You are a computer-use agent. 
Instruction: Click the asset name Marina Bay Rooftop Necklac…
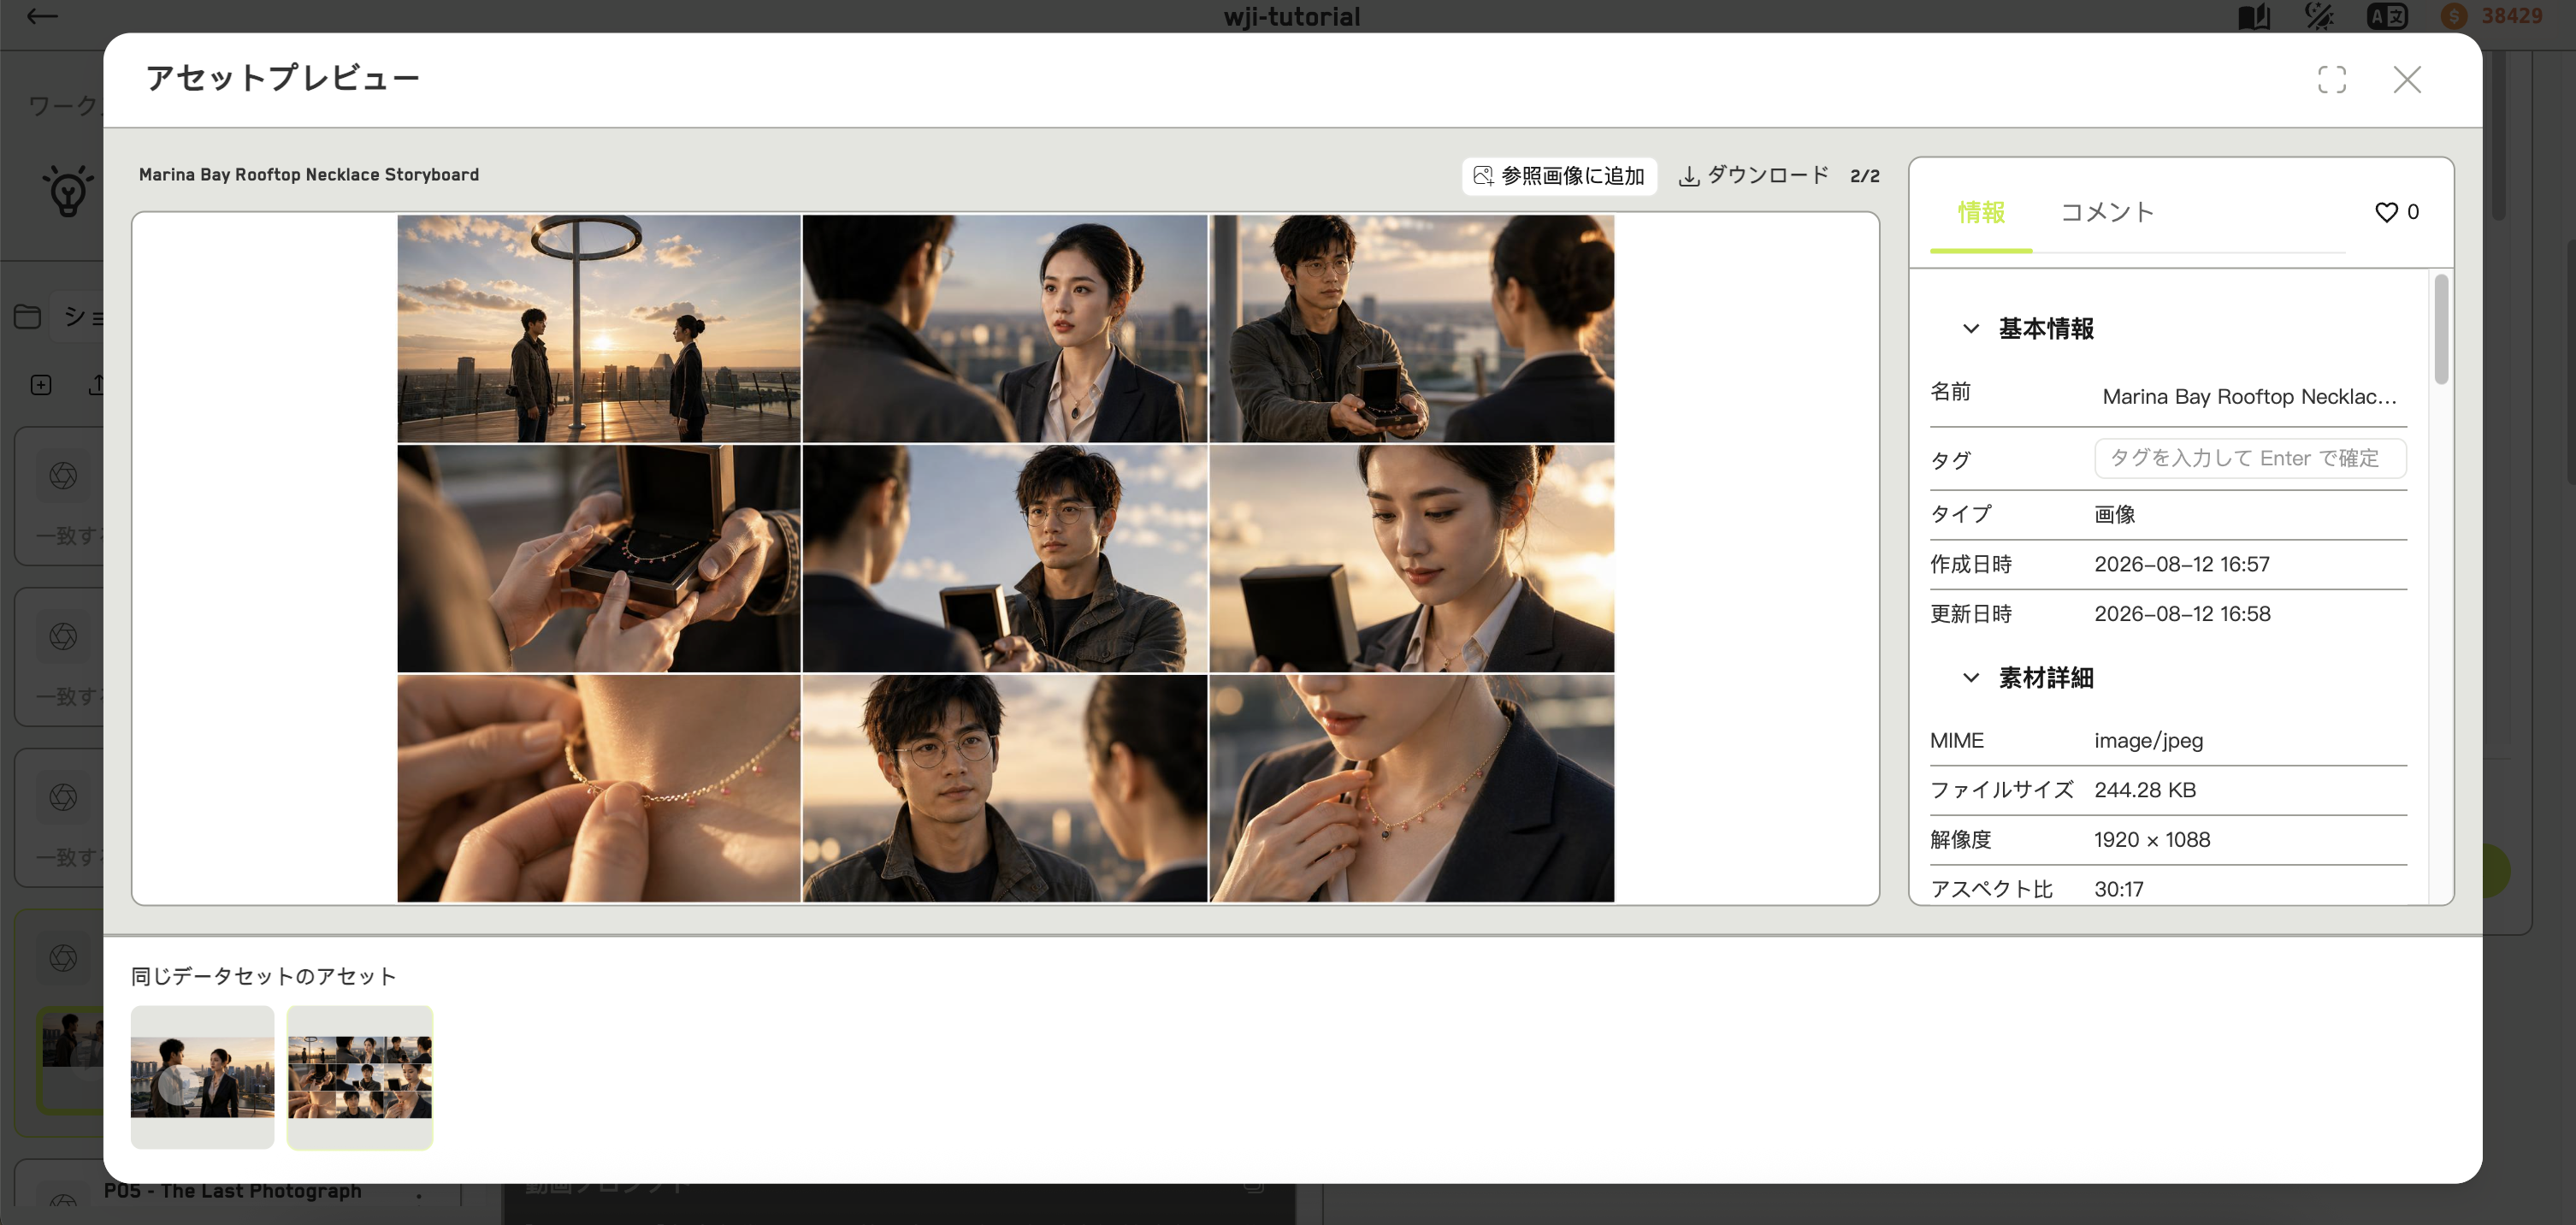(2249, 397)
